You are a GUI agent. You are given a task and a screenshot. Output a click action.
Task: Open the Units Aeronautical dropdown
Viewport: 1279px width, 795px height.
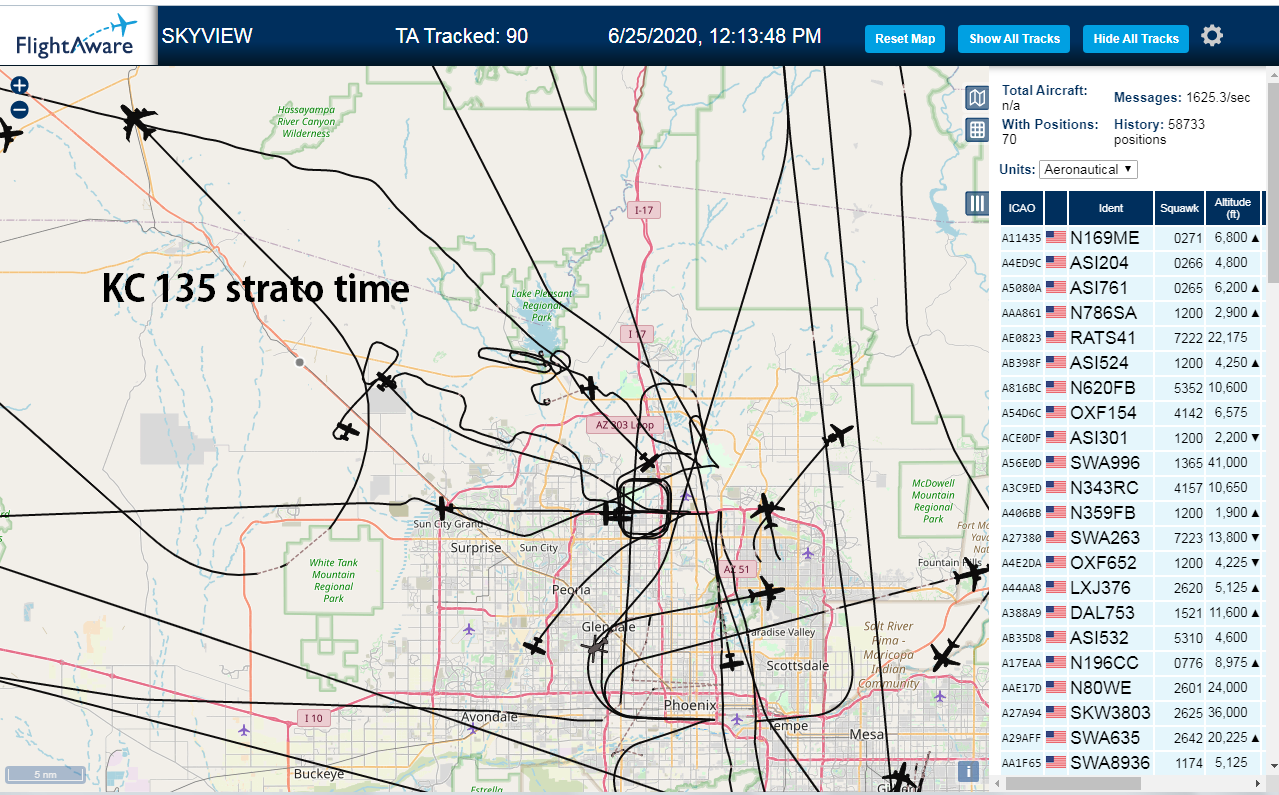(x=1088, y=169)
